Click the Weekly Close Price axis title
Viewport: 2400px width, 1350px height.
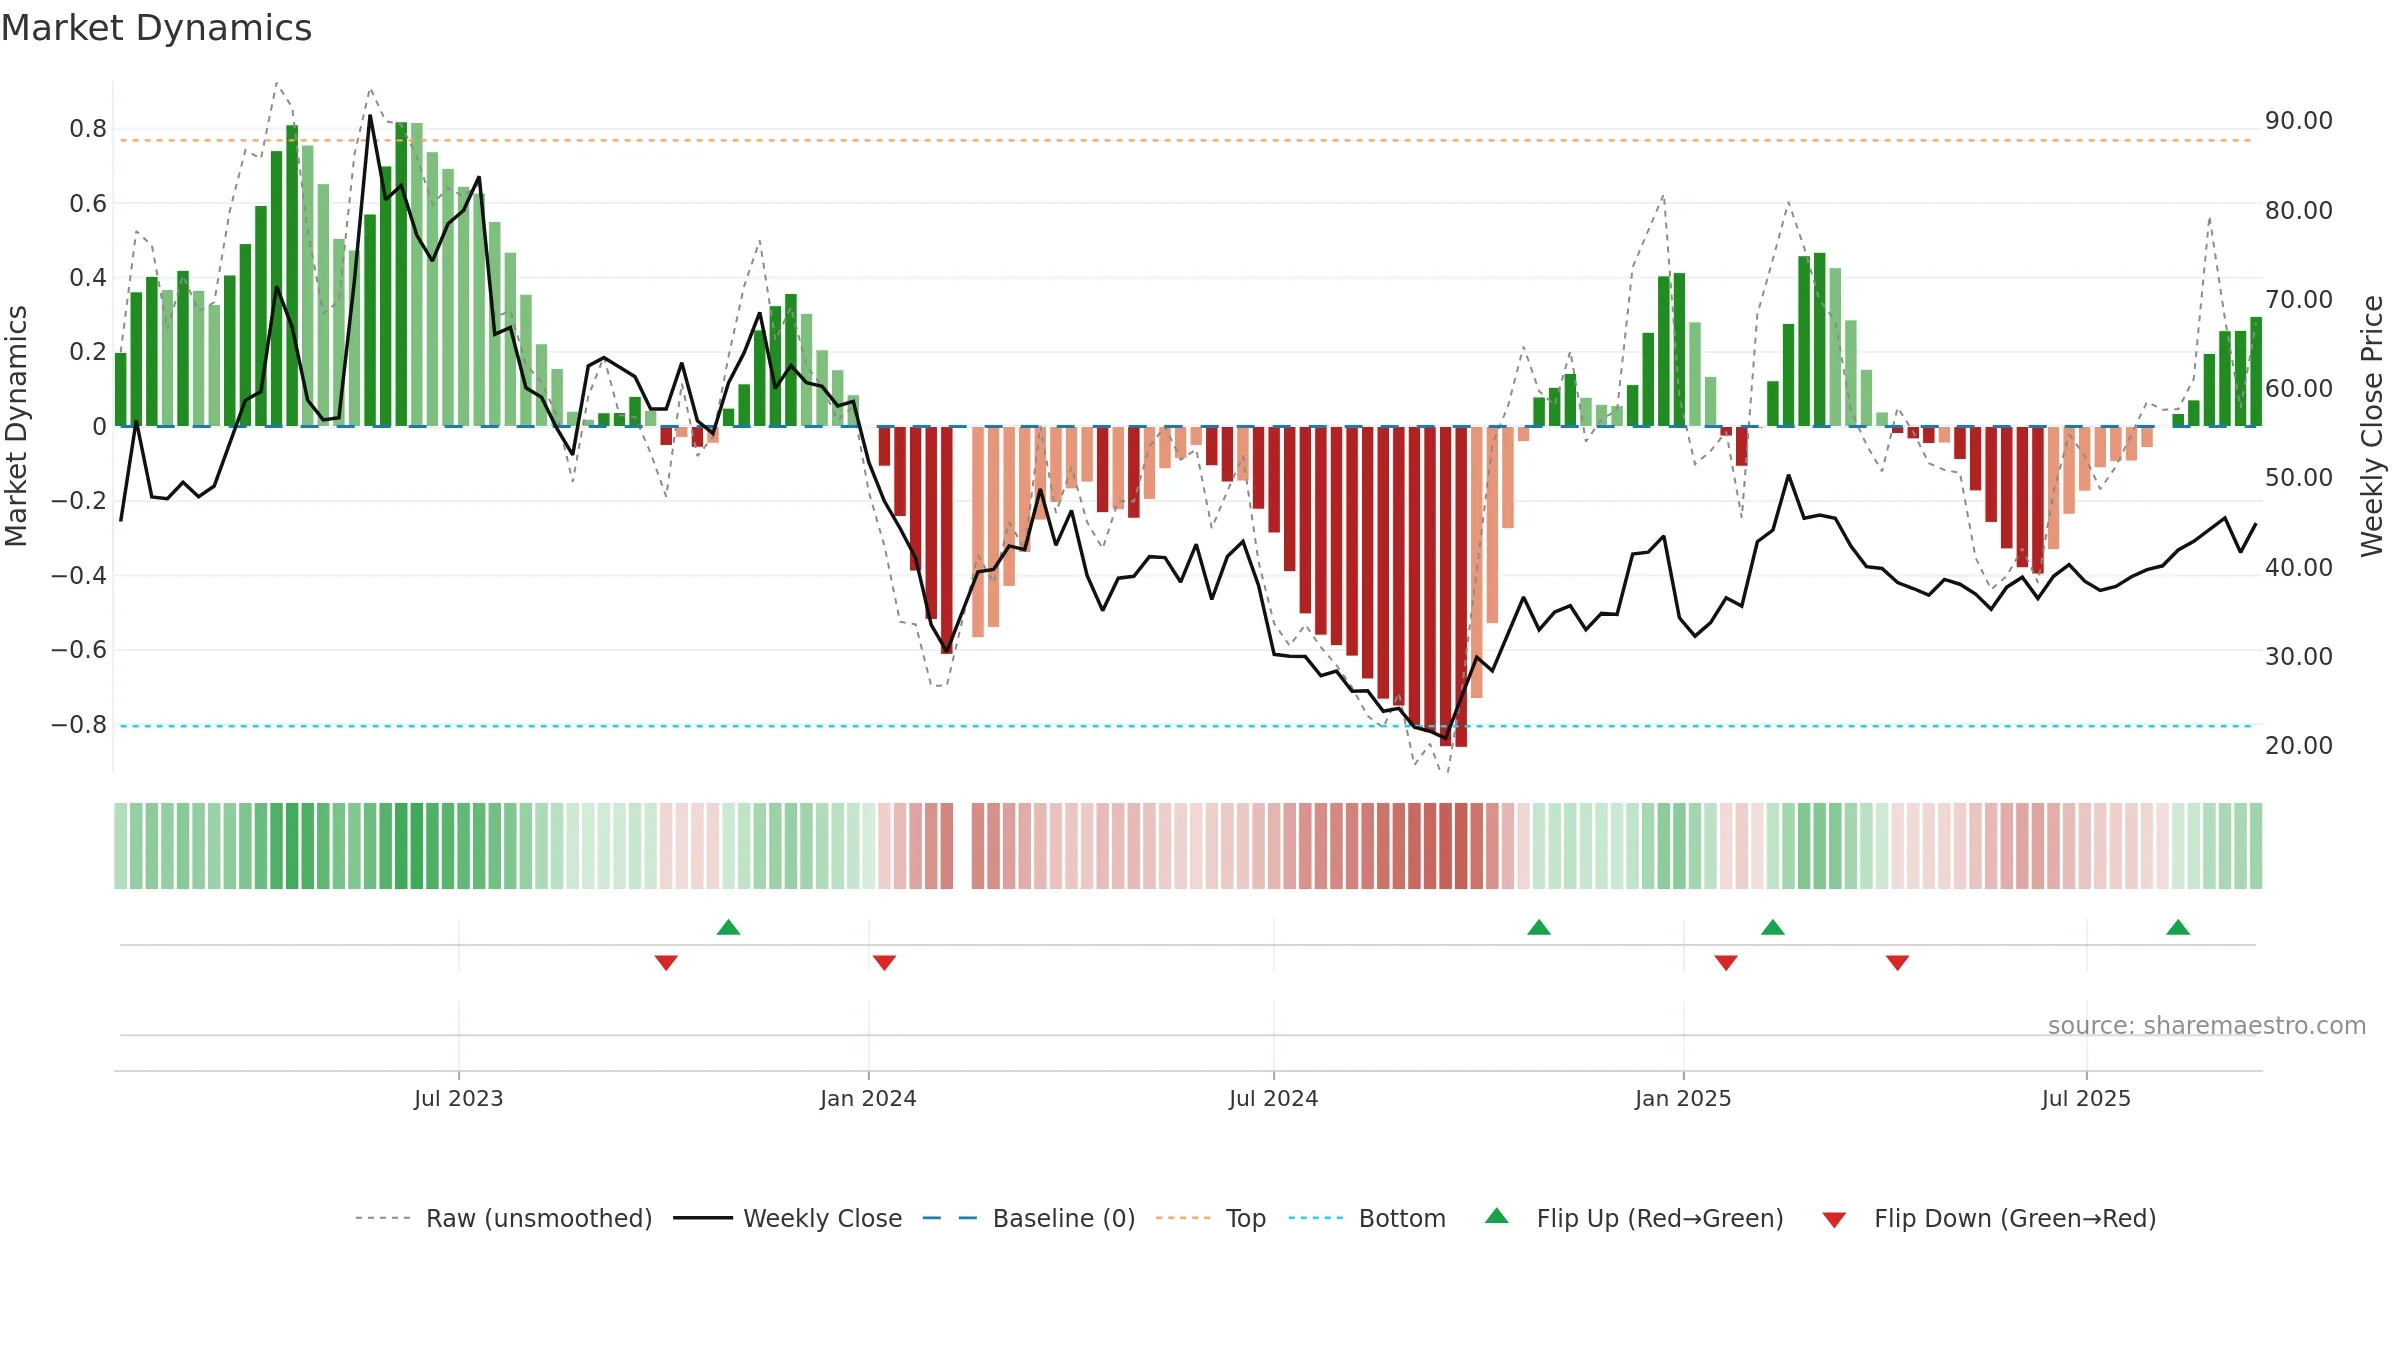pyautogui.click(x=2372, y=426)
